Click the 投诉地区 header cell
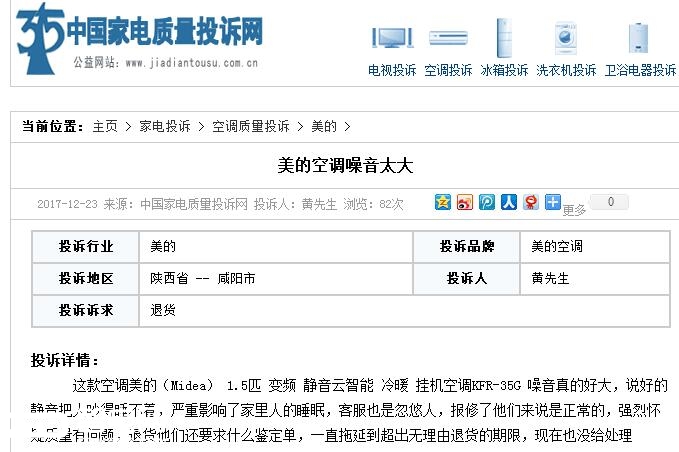679x452 pixels. pyautogui.click(x=86, y=278)
